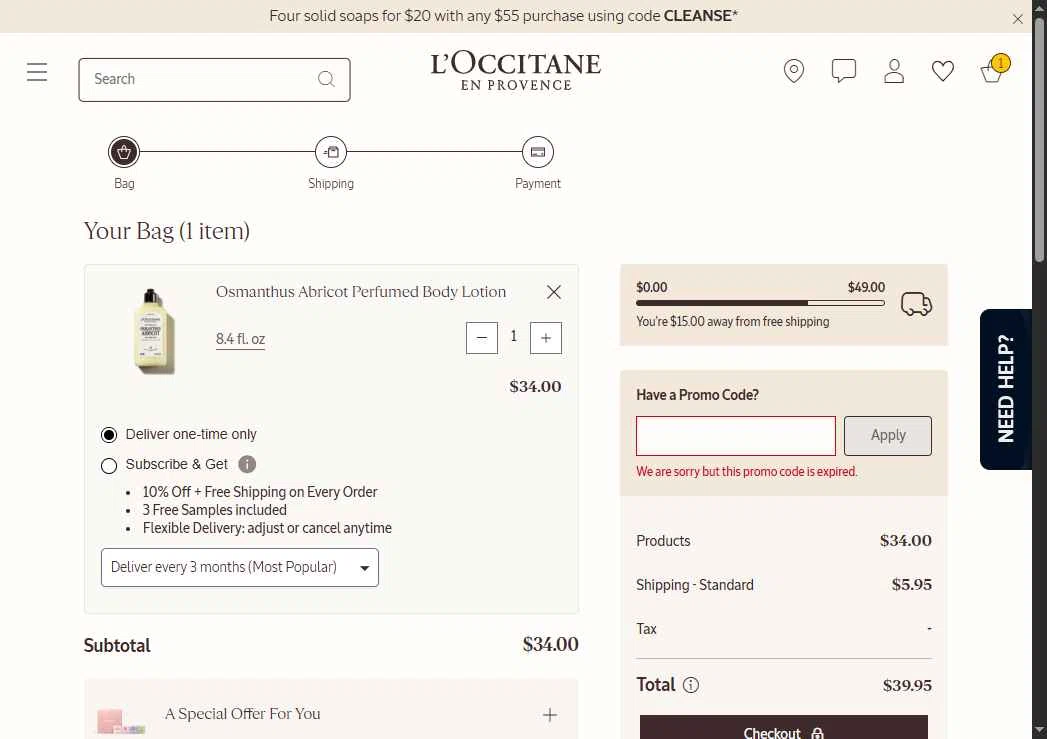This screenshot has height=739, width=1047.
Task: Click the '3 Free Samples included' bullet
Action: tap(214, 510)
